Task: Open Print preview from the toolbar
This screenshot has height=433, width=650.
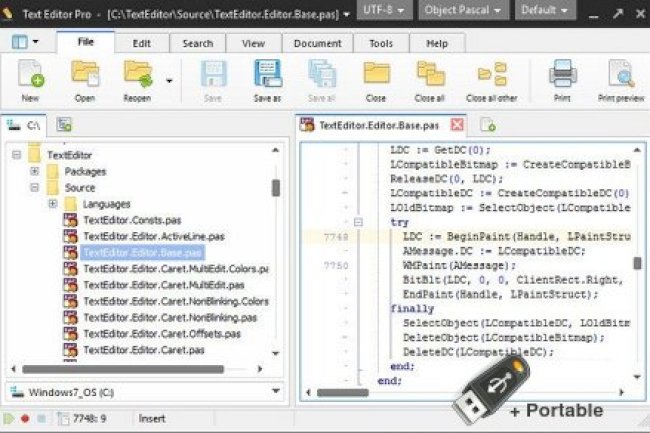Action: [620, 77]
